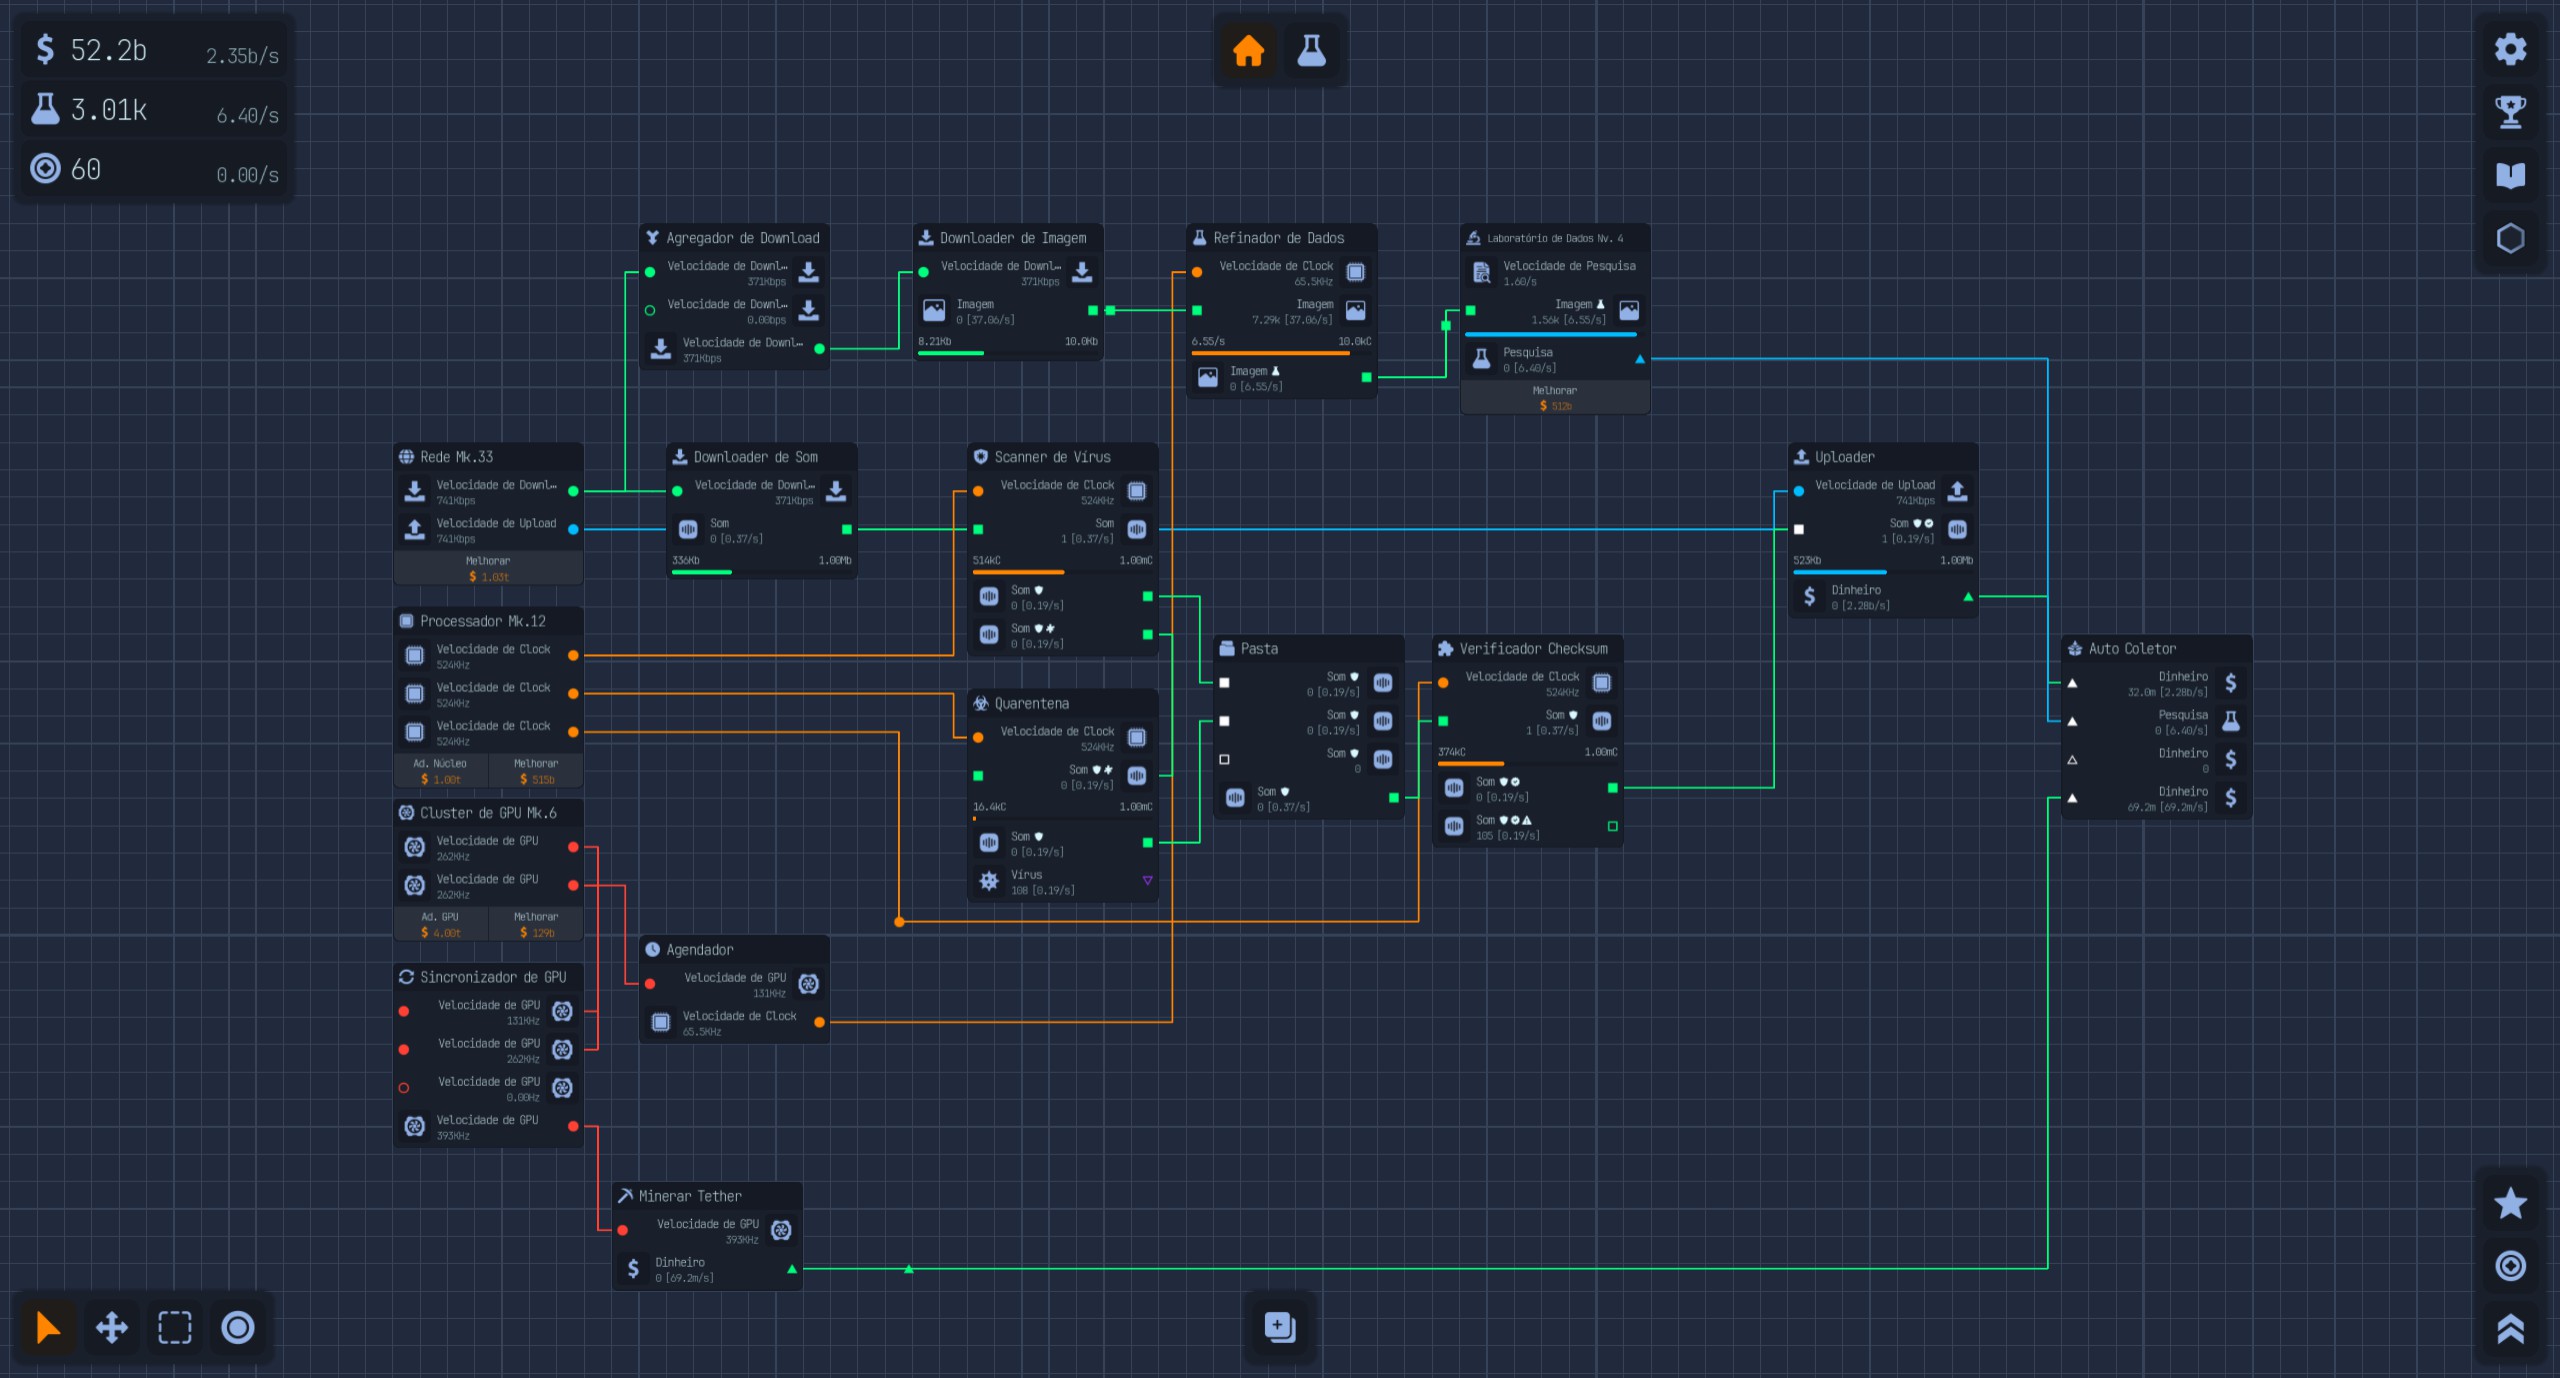Switch to the Home tab
The height and width of the screenshot is (1378, 2560).
[x=1248, y=50]
